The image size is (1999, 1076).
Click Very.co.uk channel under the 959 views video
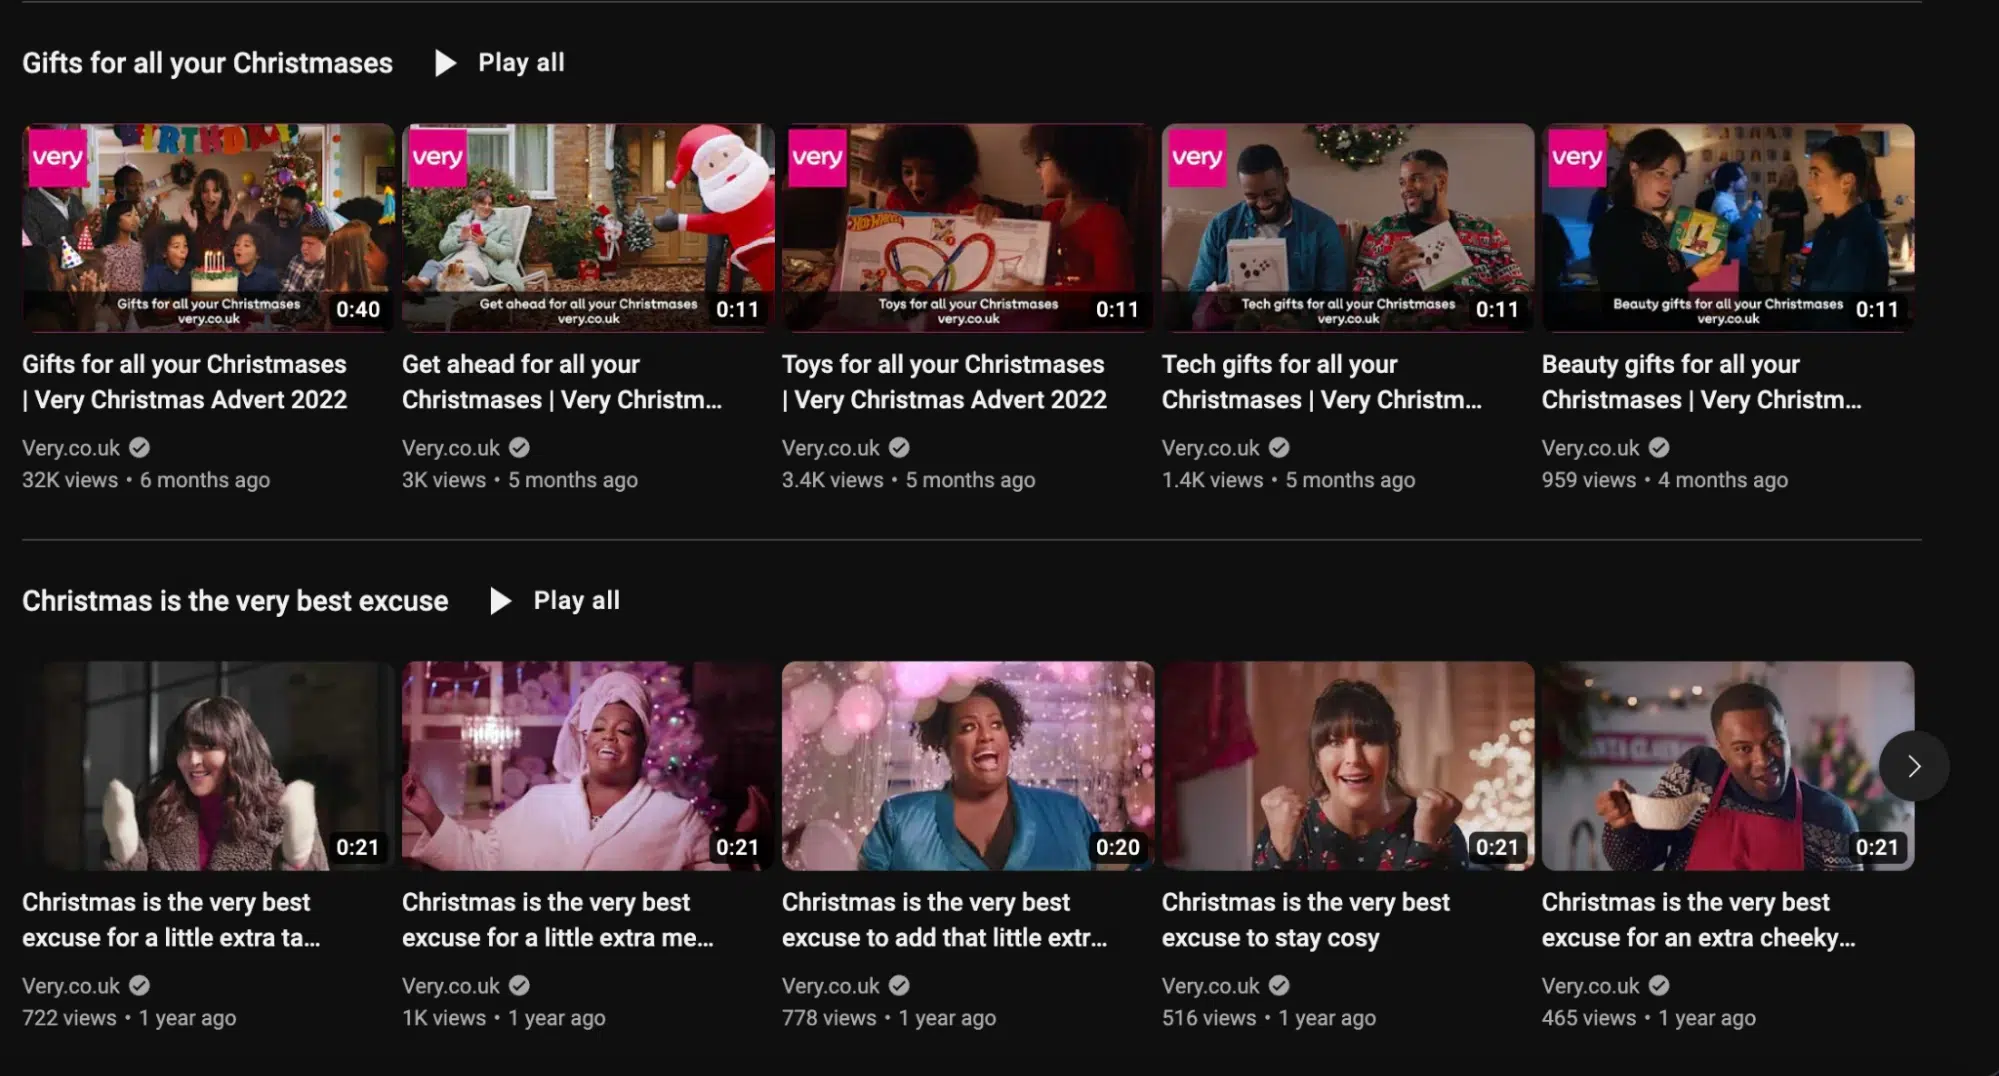click(1591, 448)
